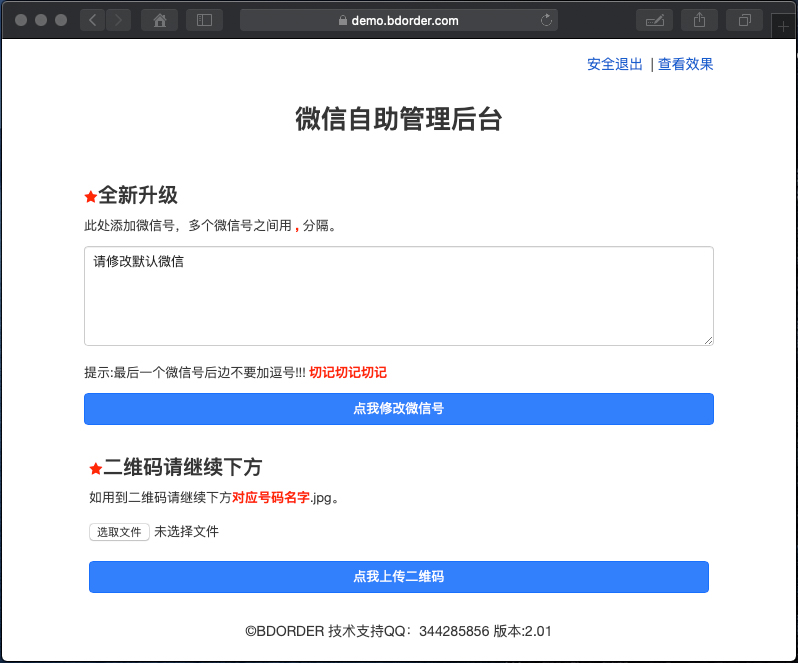This screenshot has width=798, height=663.
Task: Click the padlock icon in address bar
Action: [343, 20]
